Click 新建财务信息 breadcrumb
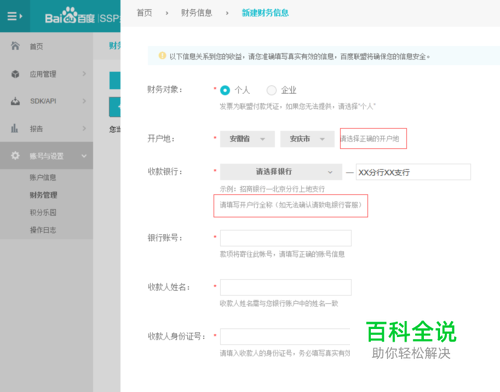The width and height of the screenshot is (500, 392). pyautogui.click(x=265, y=13)
